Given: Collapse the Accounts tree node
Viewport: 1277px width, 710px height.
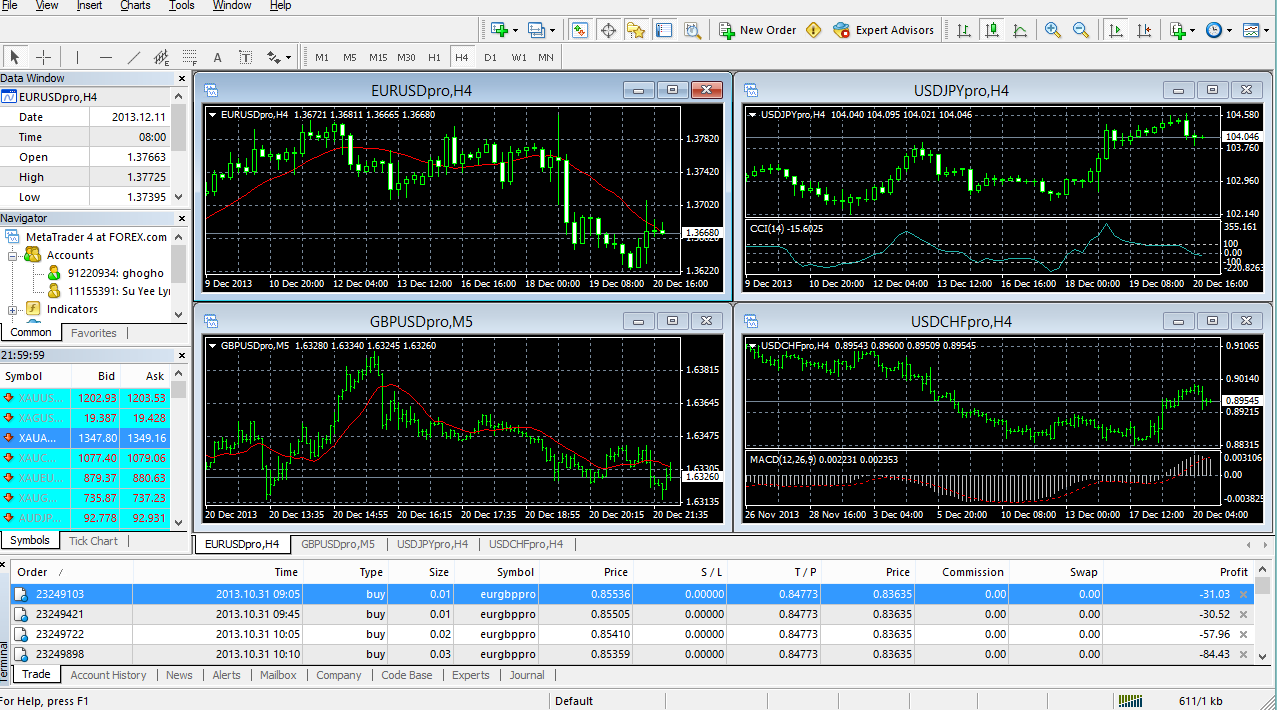Looking at the screenshot, I should pos(12,255).
